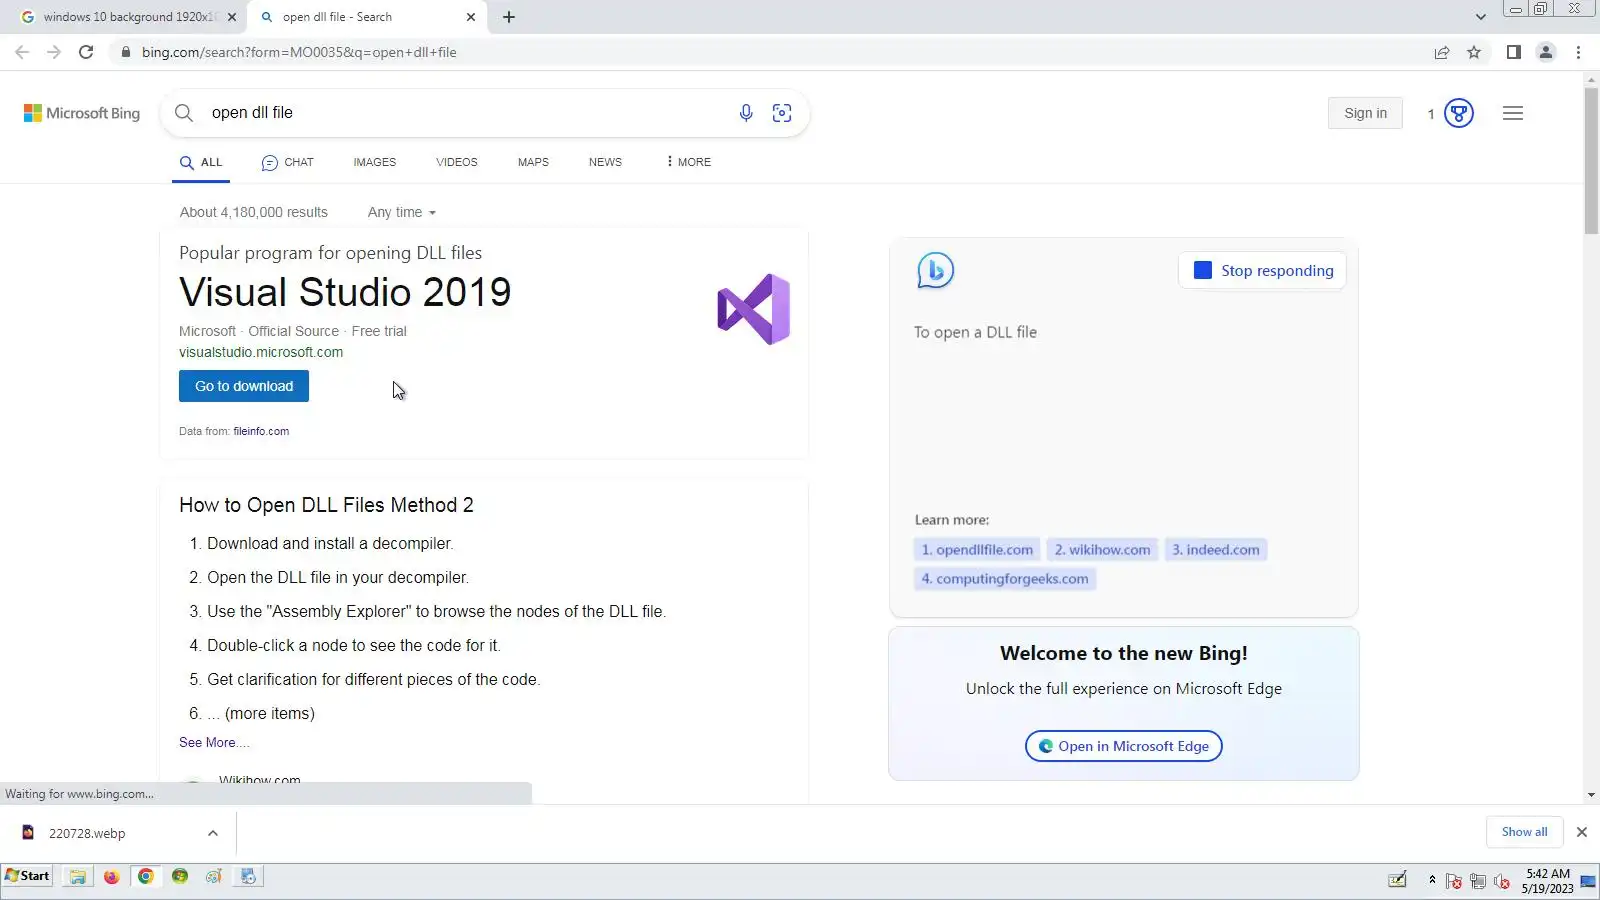The width and height of the screenshot is (1600, 900).
Task: Click the Visual Studio 2019 heading
Action: [345, 293]
